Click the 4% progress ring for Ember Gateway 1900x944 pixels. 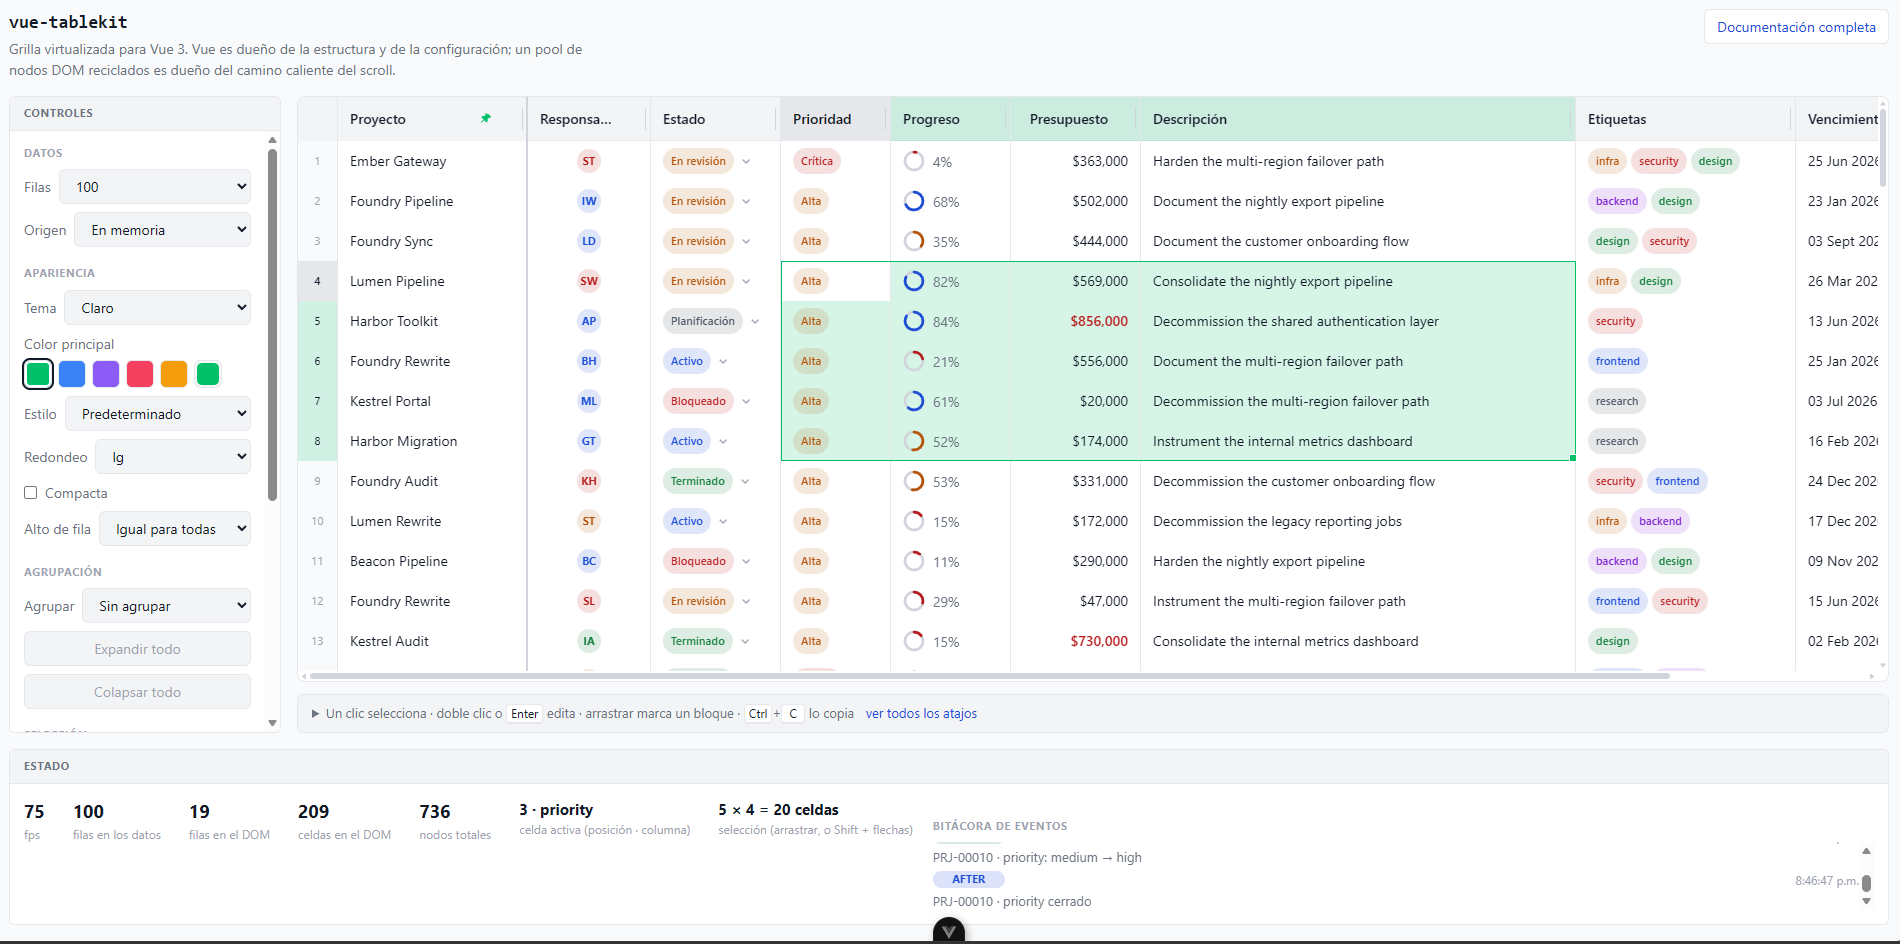tap(914, 161)
